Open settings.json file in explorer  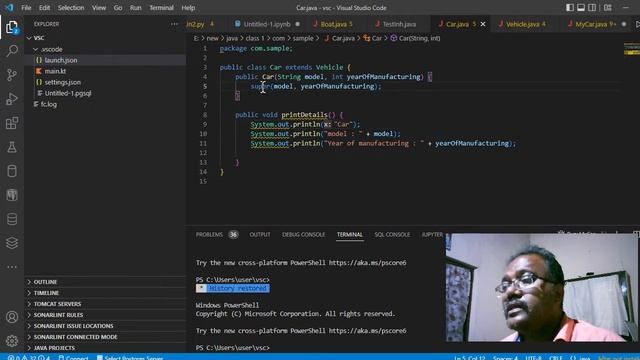105,82
